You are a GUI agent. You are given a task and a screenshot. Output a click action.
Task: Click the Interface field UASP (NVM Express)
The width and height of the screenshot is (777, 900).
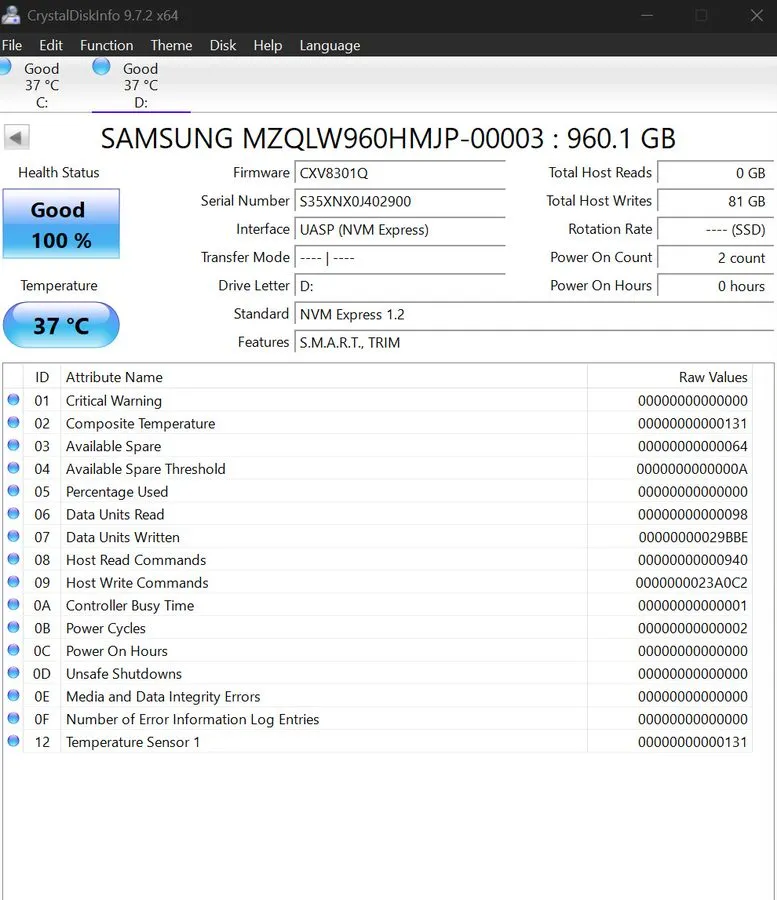tap(399, 230)
